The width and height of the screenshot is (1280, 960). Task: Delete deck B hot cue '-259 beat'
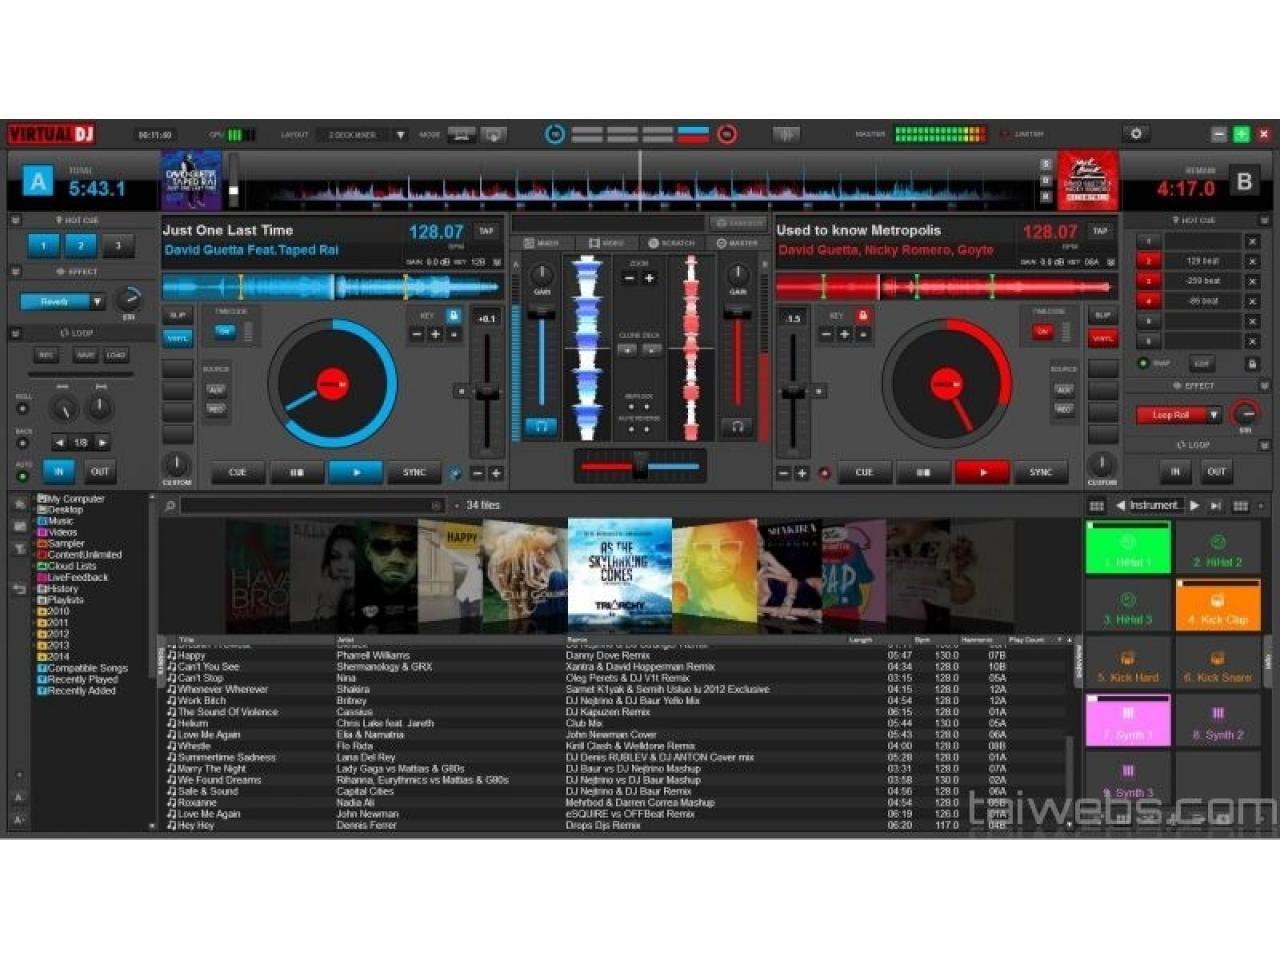[x=1251, y=281]
